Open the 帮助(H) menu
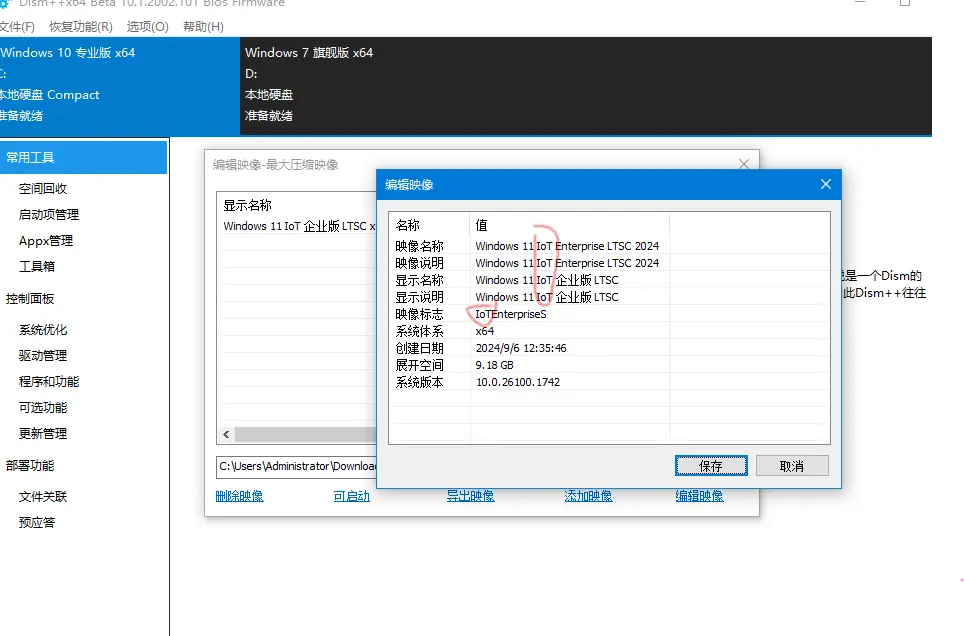The height and width of the screenshot is (636, 965). 203,26
